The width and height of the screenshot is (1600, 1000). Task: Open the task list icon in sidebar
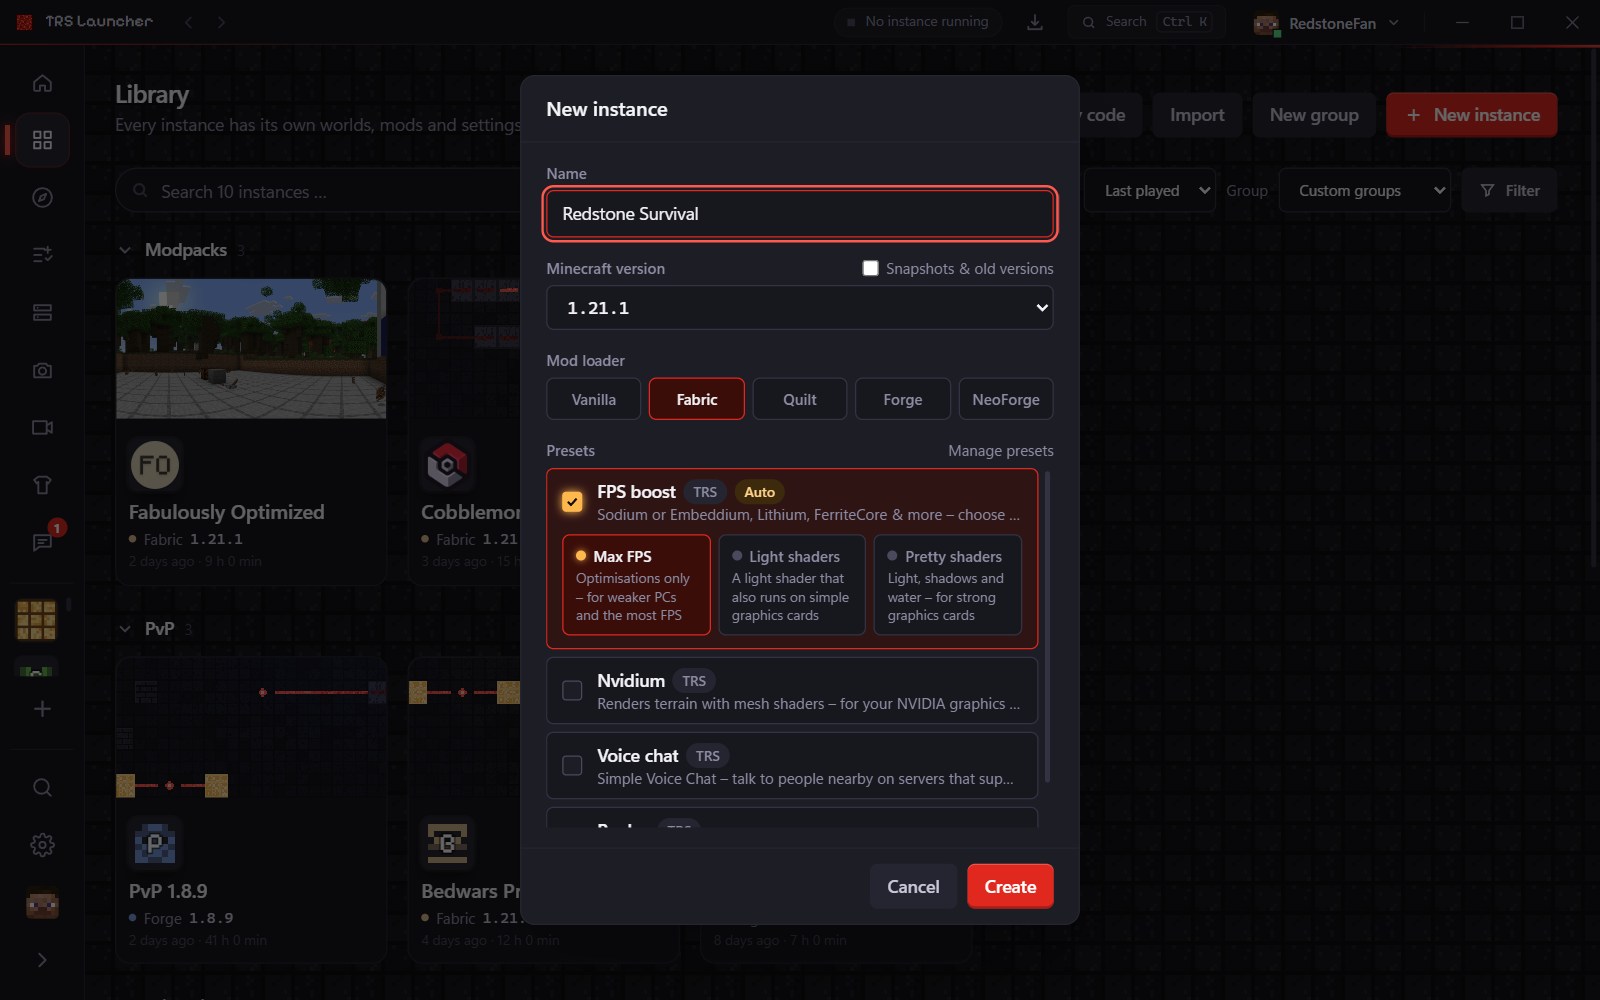[x=42, y=255]
